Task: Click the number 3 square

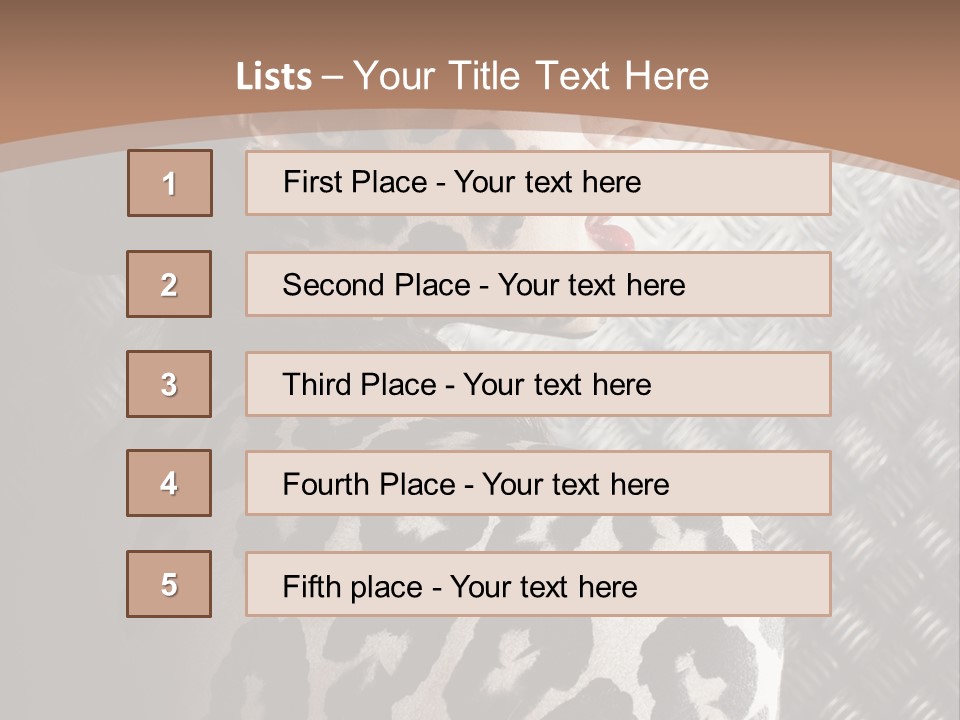Action: click(169, 384)
